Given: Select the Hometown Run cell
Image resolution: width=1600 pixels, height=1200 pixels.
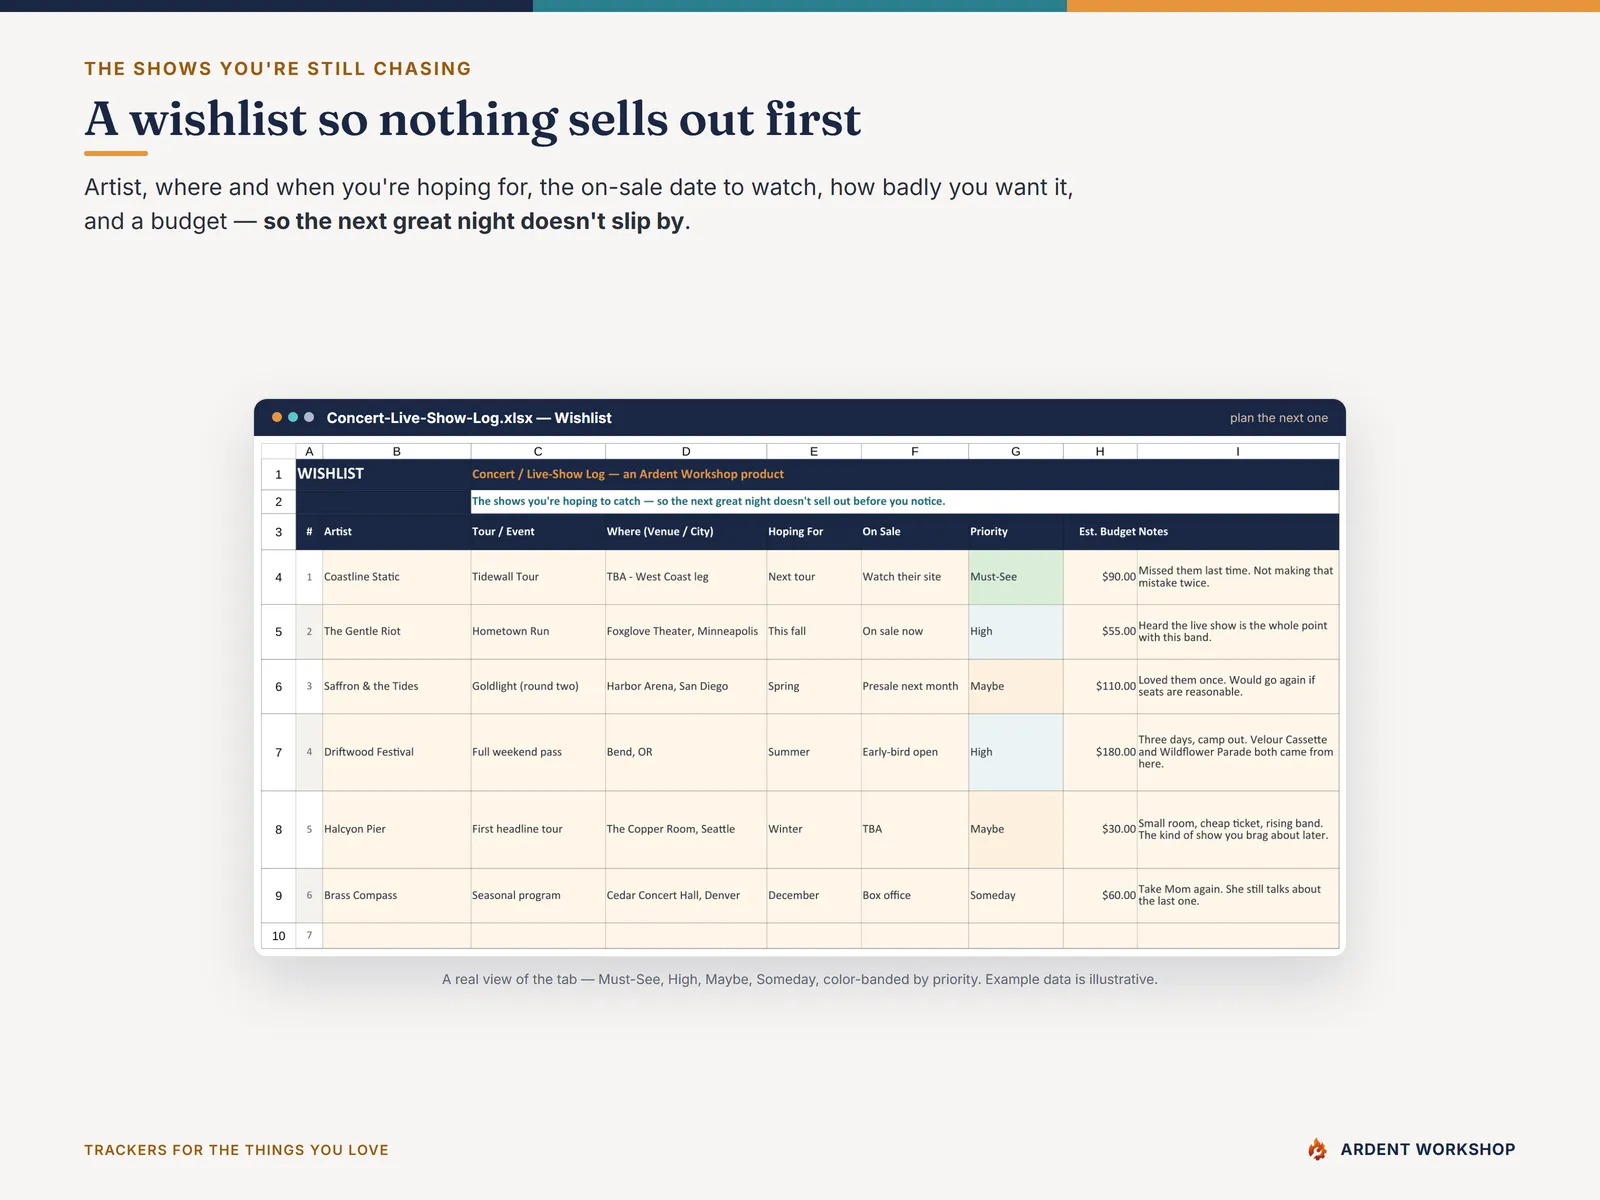Looking at the screenshot, I should pos(538,632).
